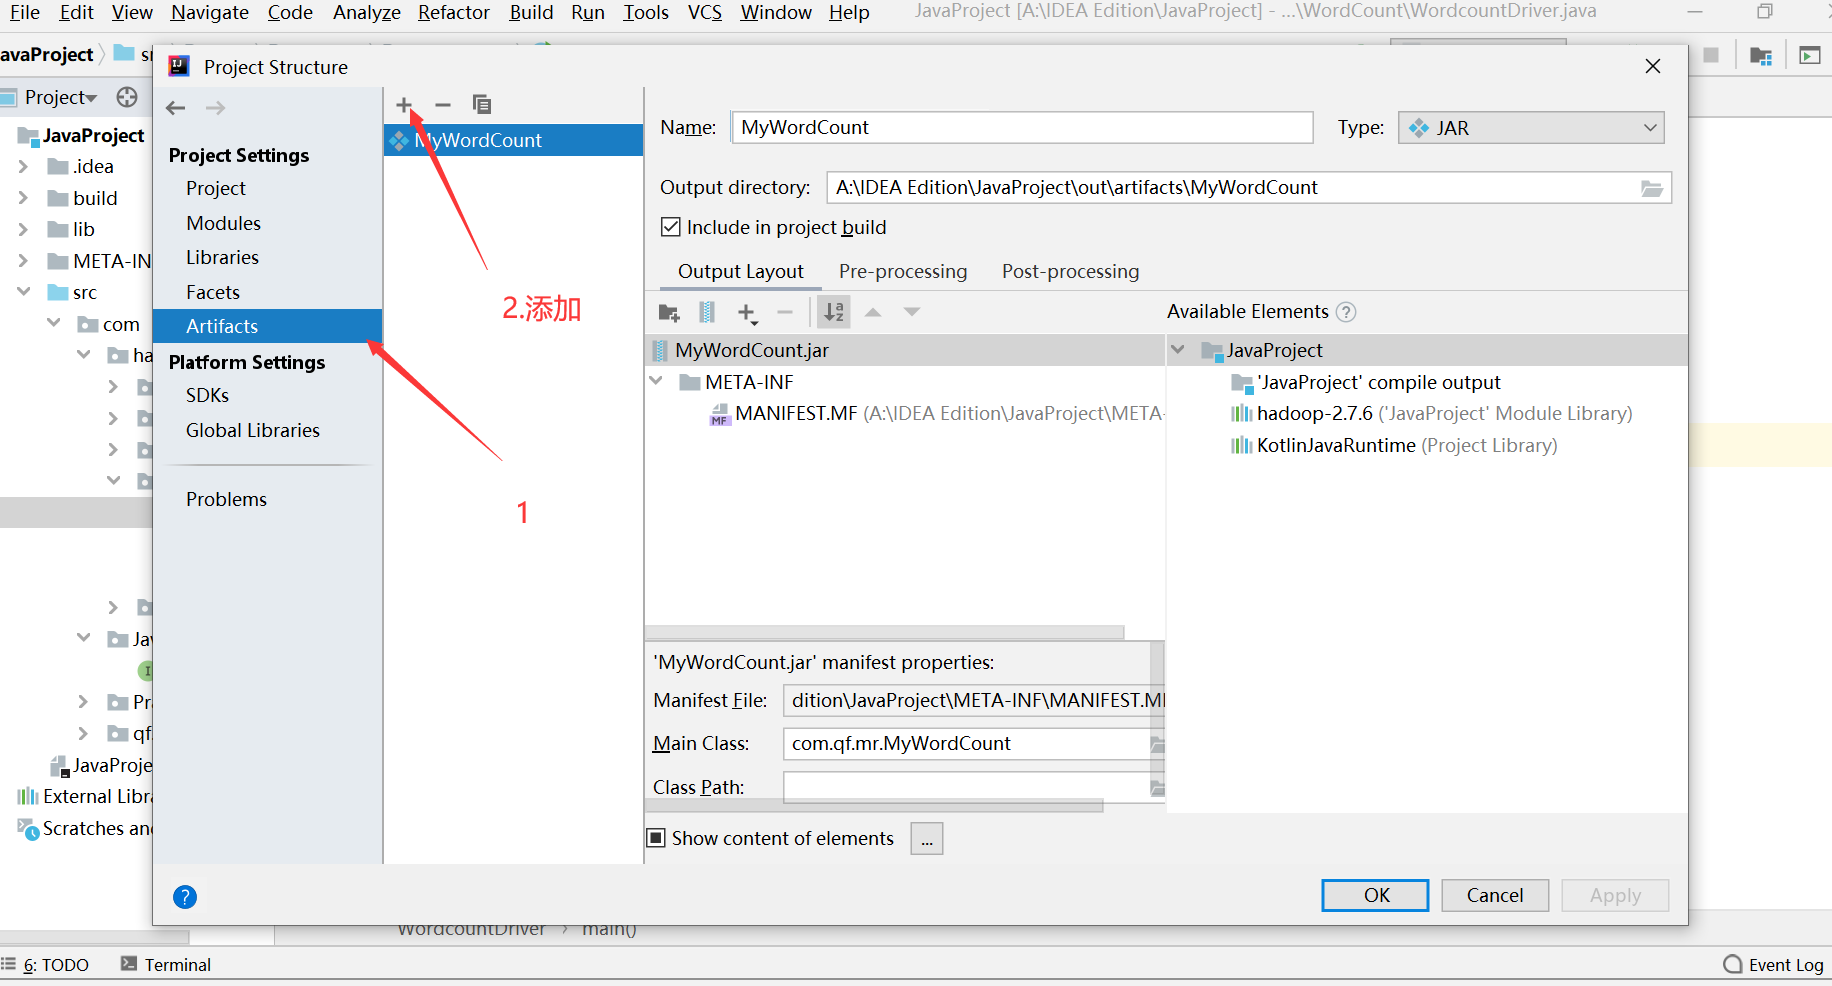Viewport: 1832px width, 986px height.
Task: Select Facets in Project Settings
Action: (x=213, y=292)
